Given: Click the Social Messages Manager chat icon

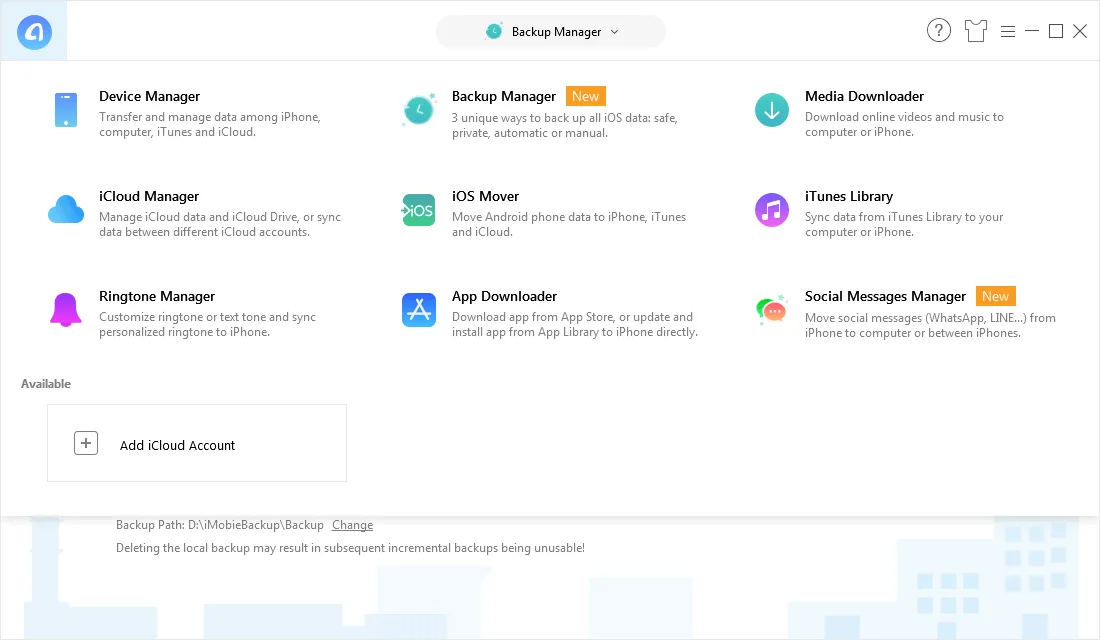Looking at the screenshot, I should pyautogui.click(x=772, y=310).
